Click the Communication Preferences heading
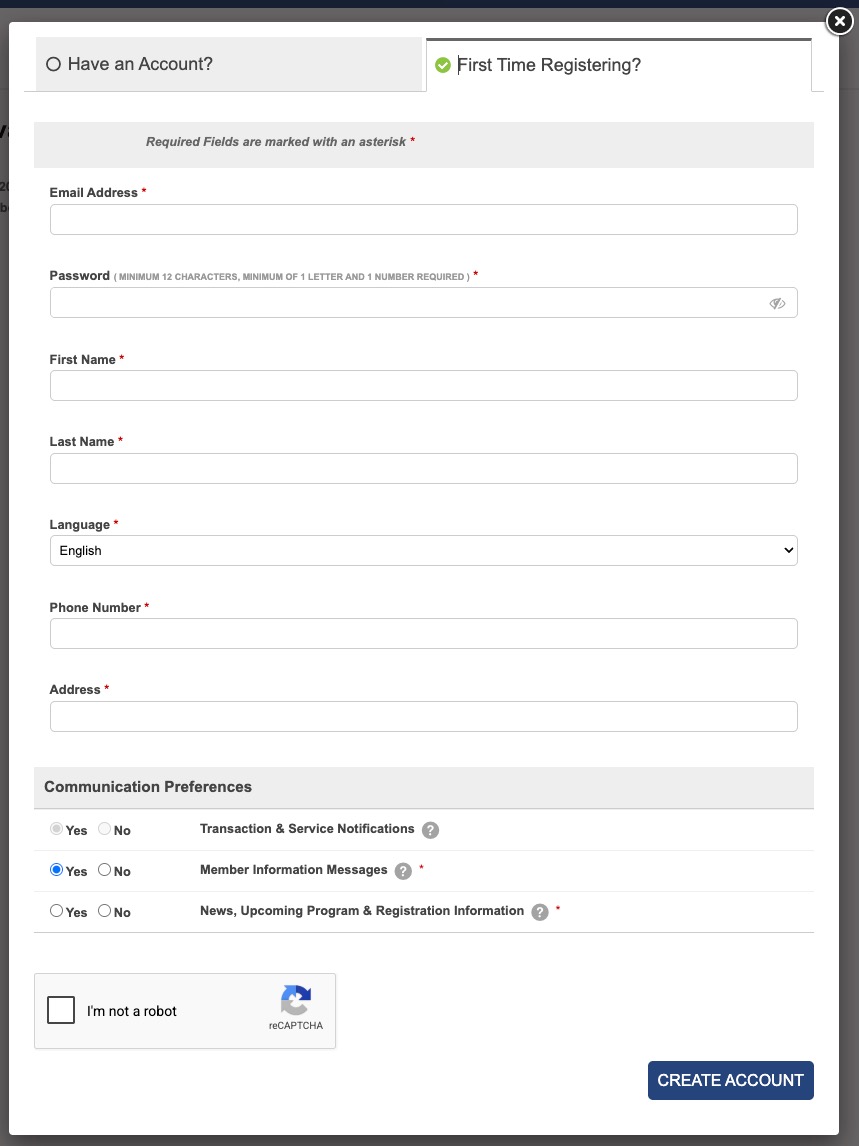 (148, 787)
